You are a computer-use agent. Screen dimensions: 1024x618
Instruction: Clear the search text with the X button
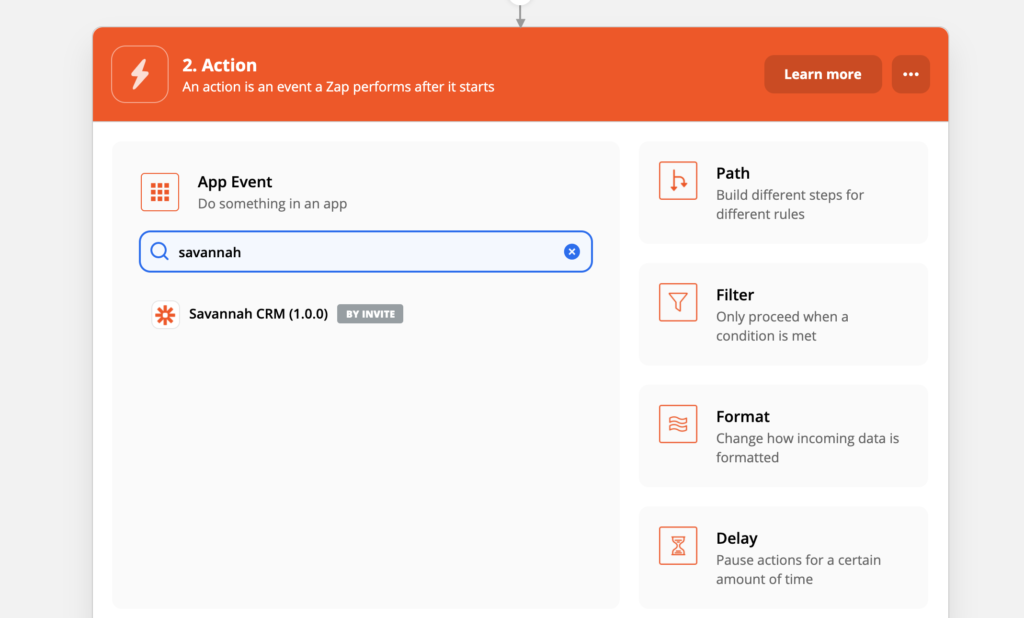click(572, 252)
